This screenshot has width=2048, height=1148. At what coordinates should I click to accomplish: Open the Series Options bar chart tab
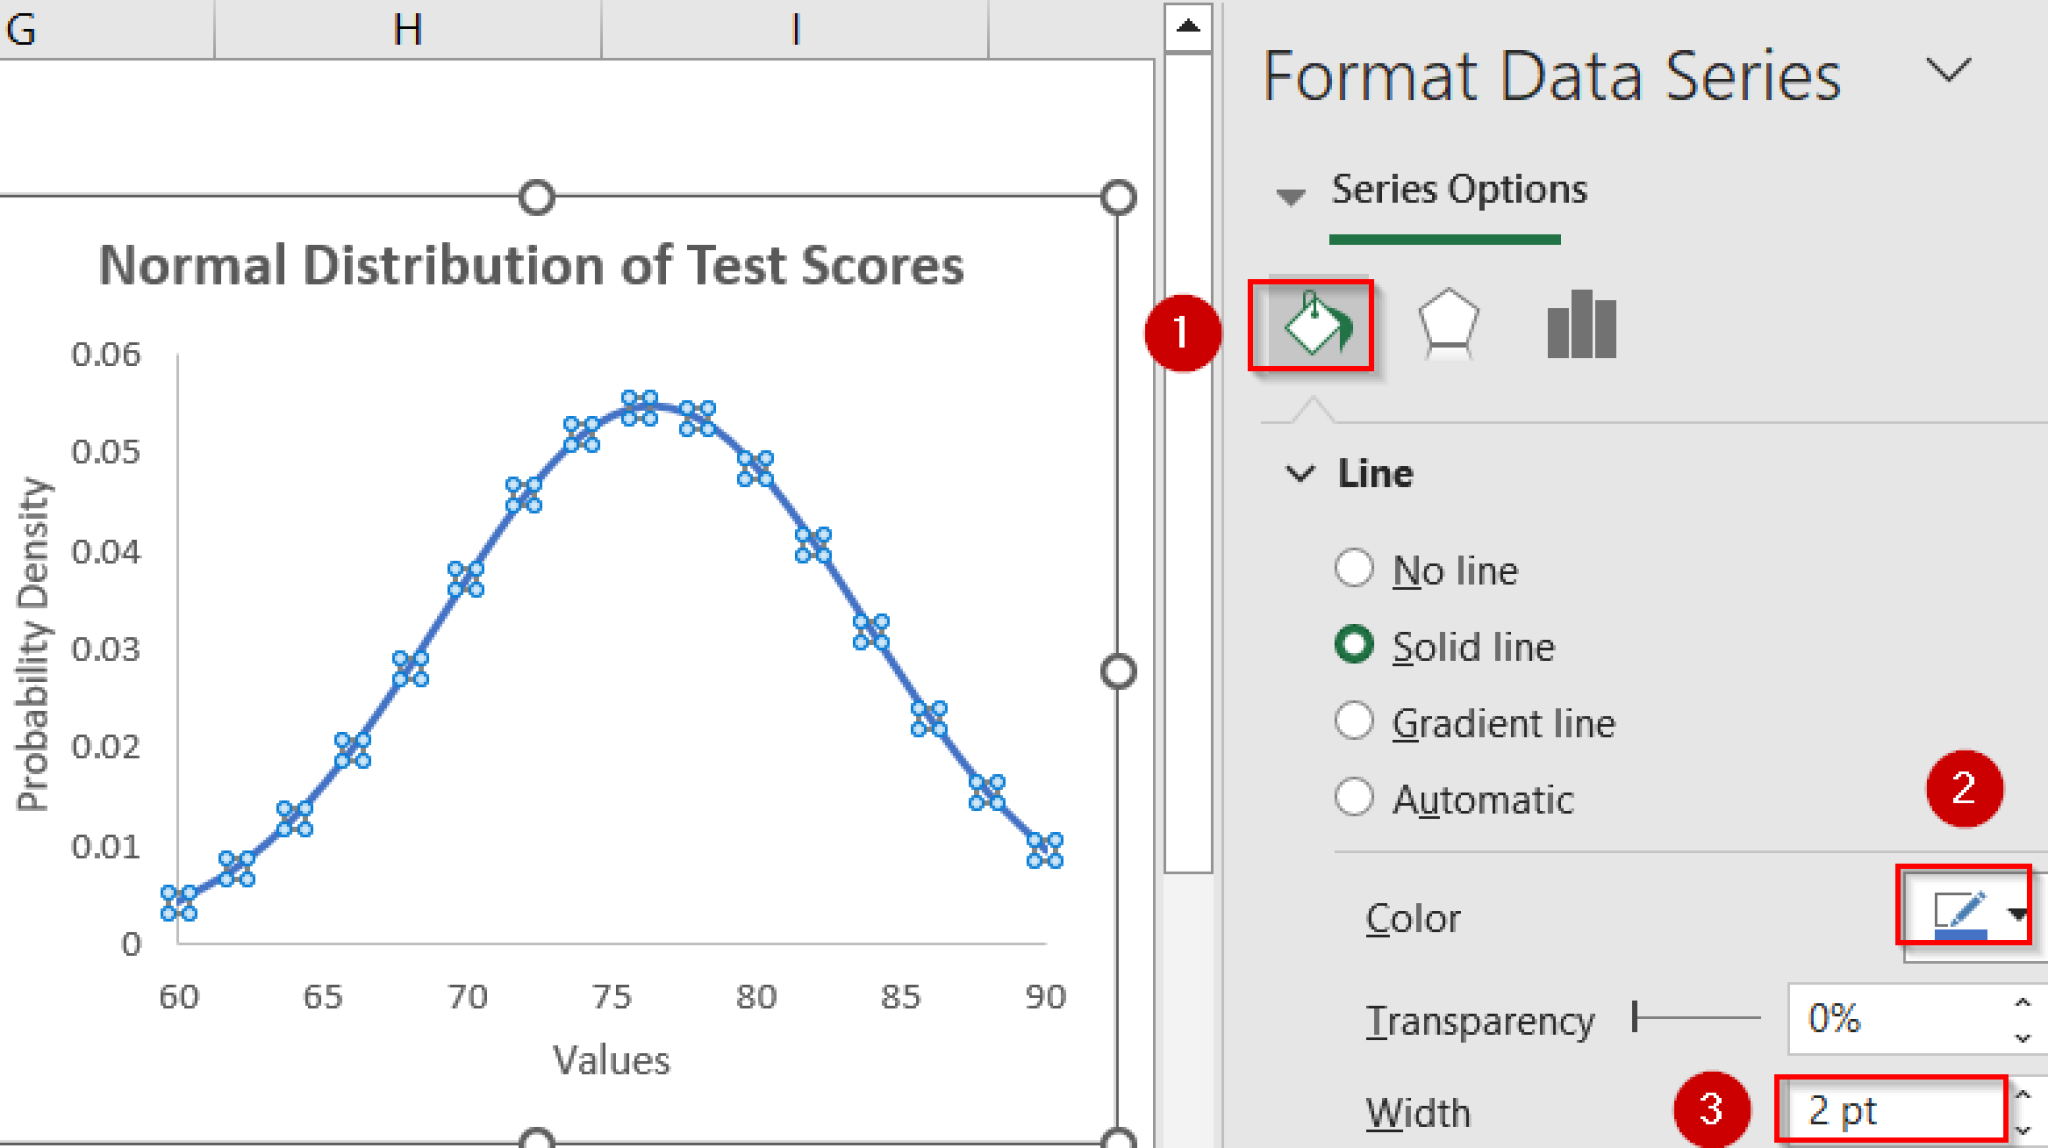(x=1580, y=325)
